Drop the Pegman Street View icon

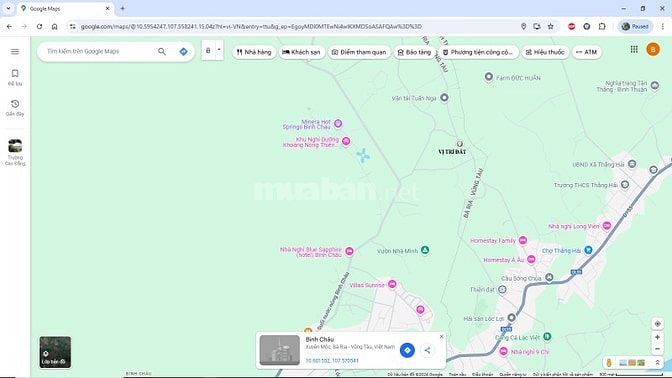pyautogui.click(x=609, y=363)
